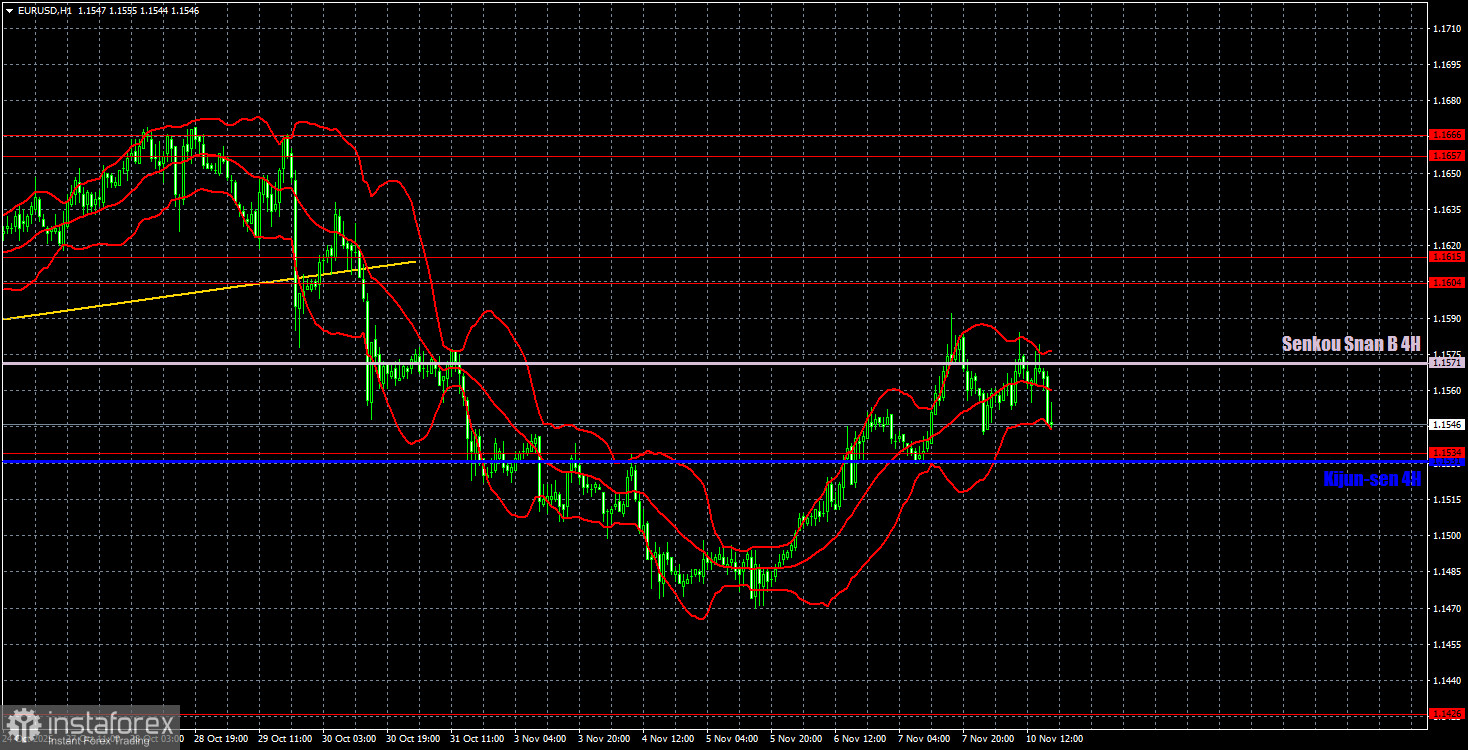Click the EURUSD,H1 chart symbol title
This screenshot has width=1468, height=750.
[x=44, y=10]
